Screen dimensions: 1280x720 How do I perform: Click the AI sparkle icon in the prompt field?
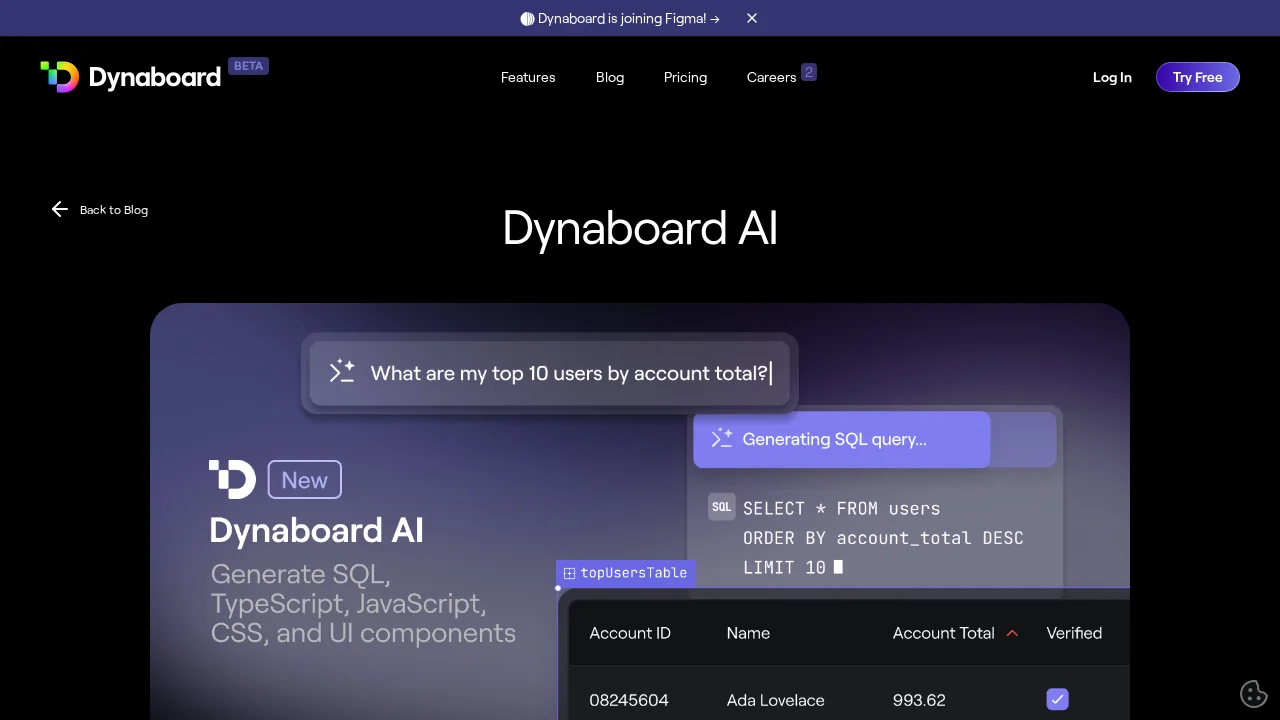pos(341,371)
